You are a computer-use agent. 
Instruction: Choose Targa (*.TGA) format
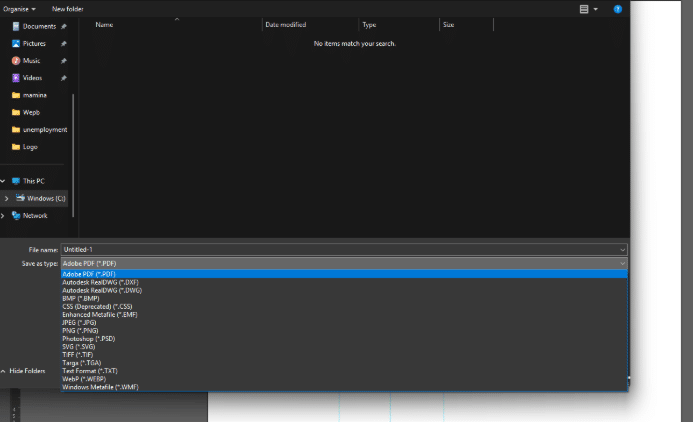pyautogui.click(x=344, y=363)
